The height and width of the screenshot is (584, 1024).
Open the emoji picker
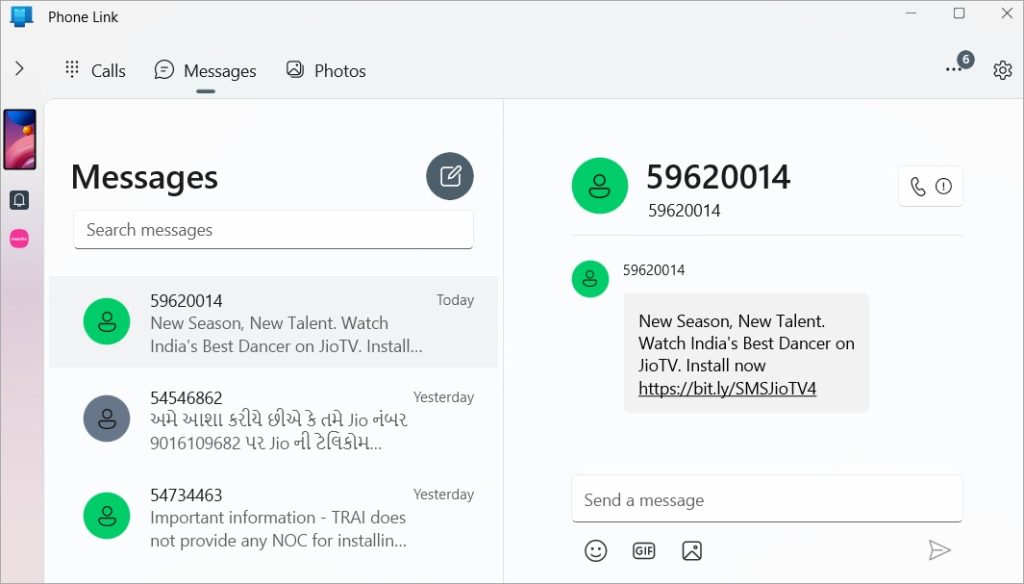[x=596, y=550]
